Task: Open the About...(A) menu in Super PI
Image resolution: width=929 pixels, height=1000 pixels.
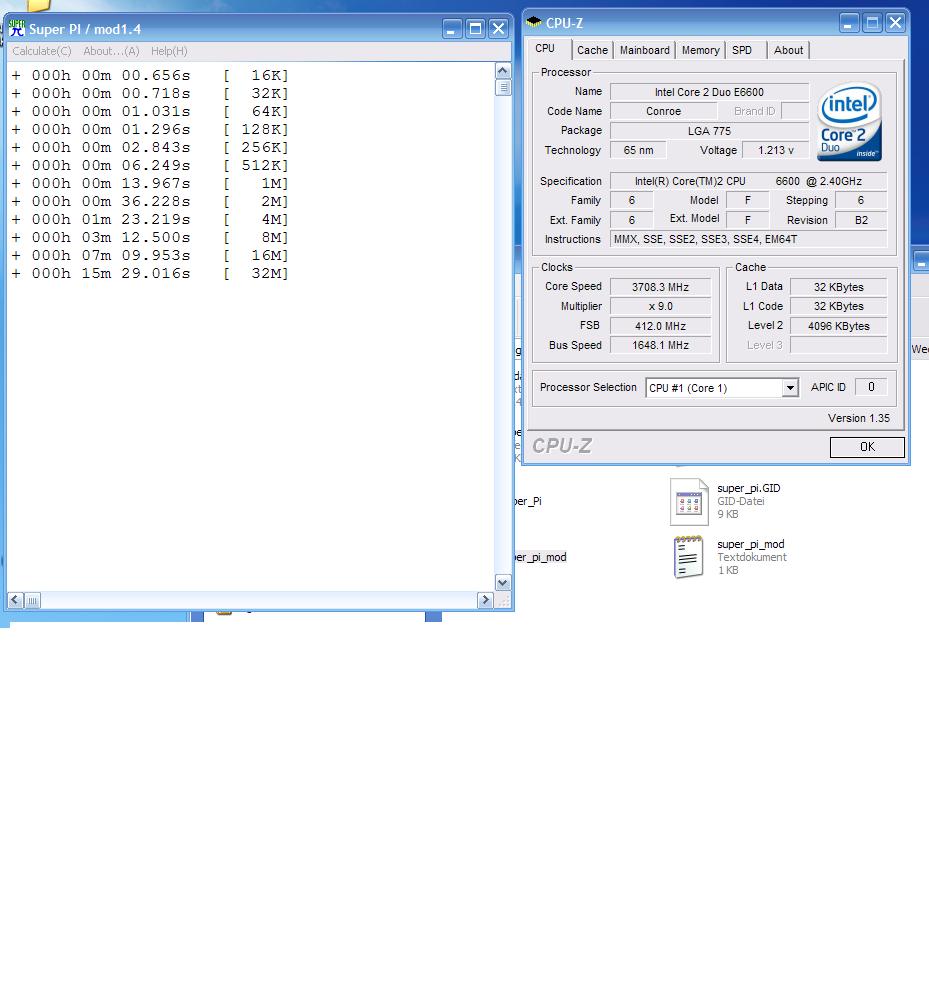Action: coord(111,51)
